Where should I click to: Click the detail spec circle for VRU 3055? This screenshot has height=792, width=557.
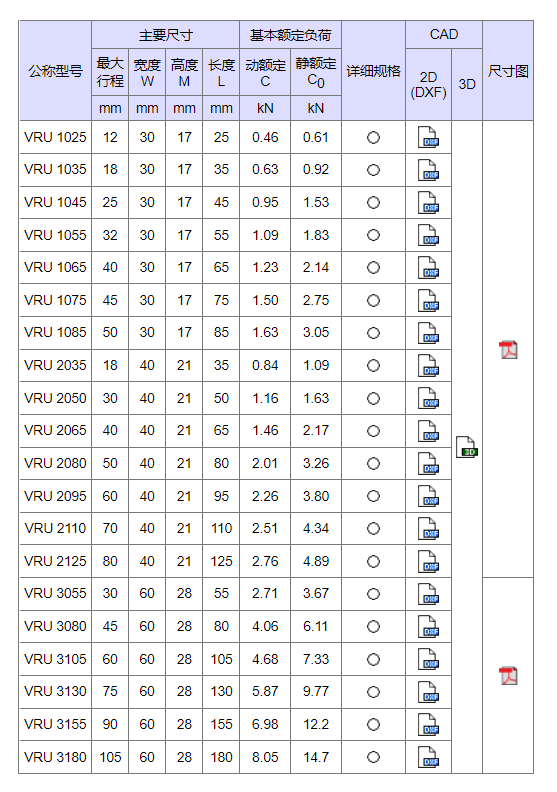click(x=373, y=594)
